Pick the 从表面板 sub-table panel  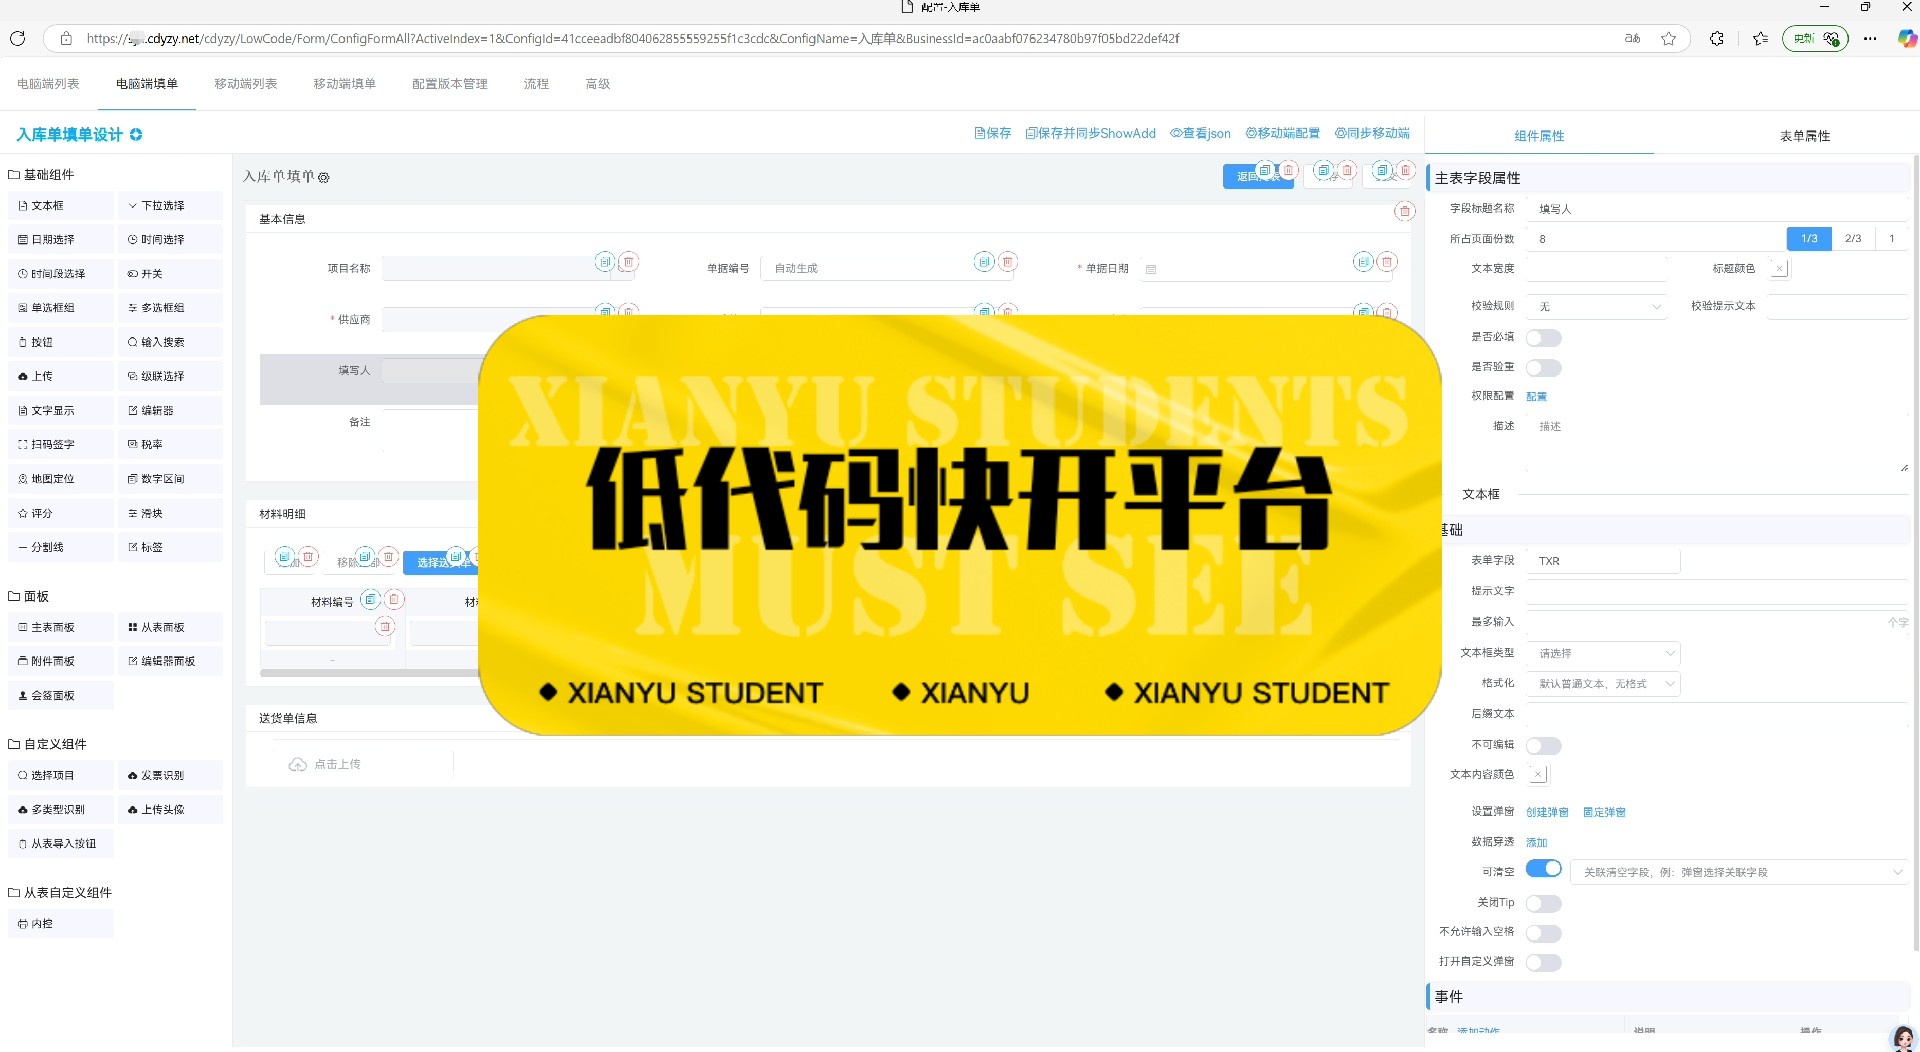point(170,628)
